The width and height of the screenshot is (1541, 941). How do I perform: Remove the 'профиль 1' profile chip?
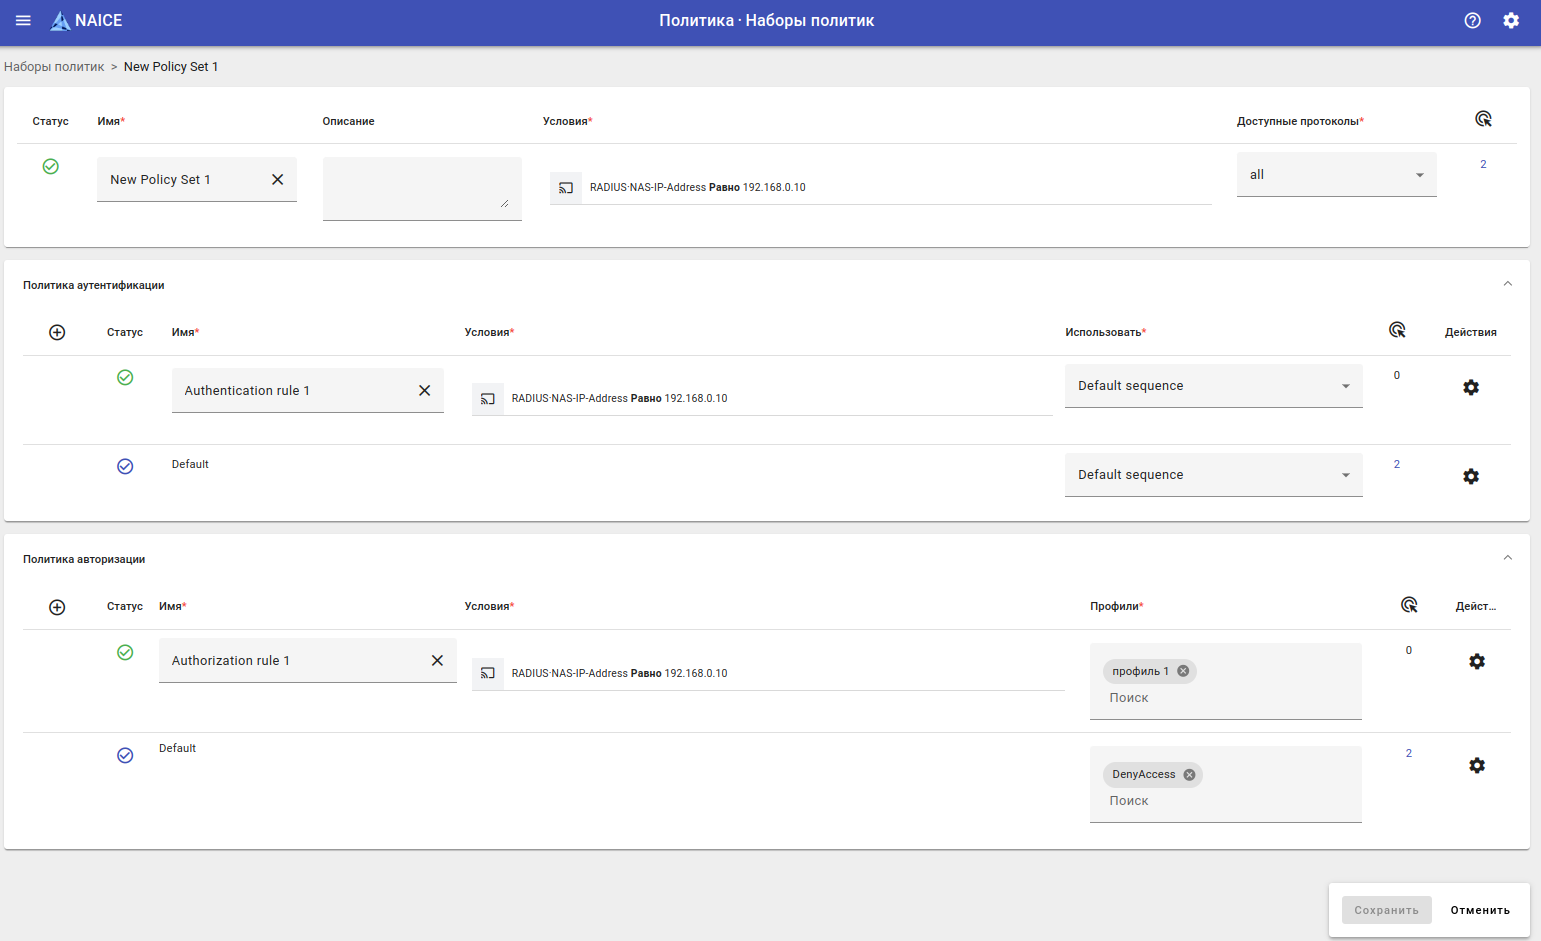(x=1183, y=671)
